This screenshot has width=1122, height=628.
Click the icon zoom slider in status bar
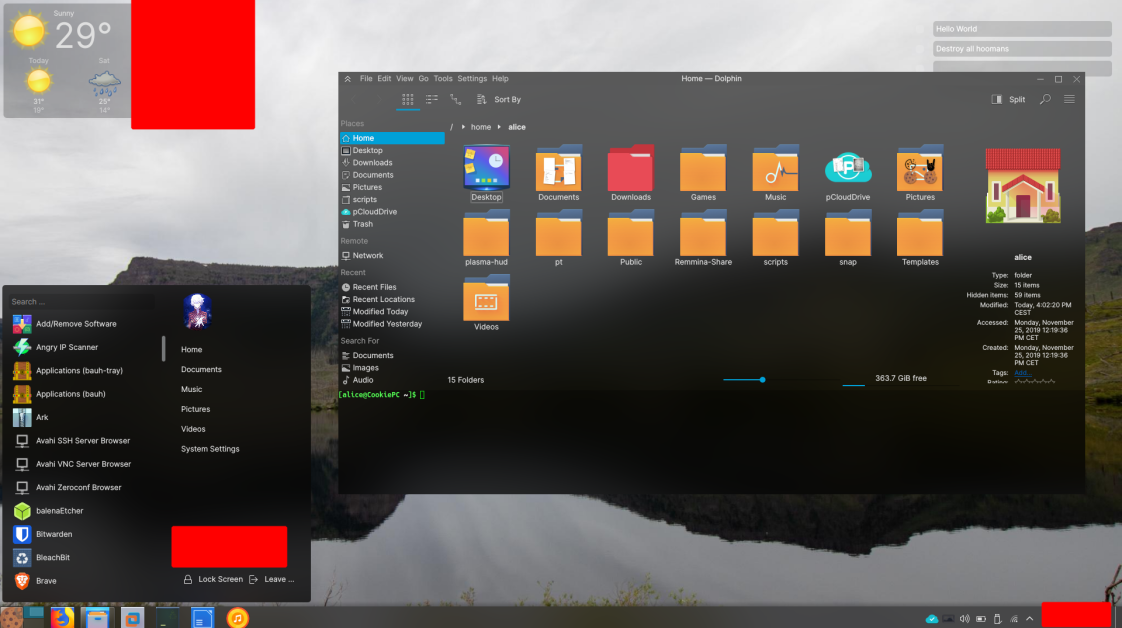click(762, 379)
